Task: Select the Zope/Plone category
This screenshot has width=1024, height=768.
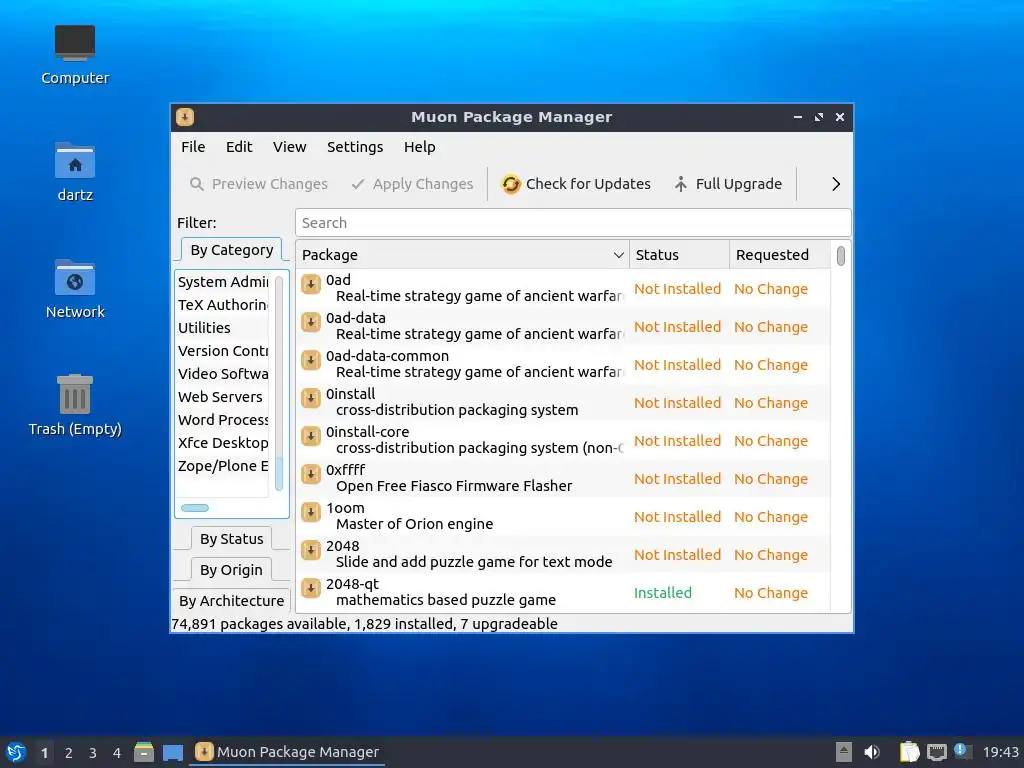Action: [x=222, y=466]
